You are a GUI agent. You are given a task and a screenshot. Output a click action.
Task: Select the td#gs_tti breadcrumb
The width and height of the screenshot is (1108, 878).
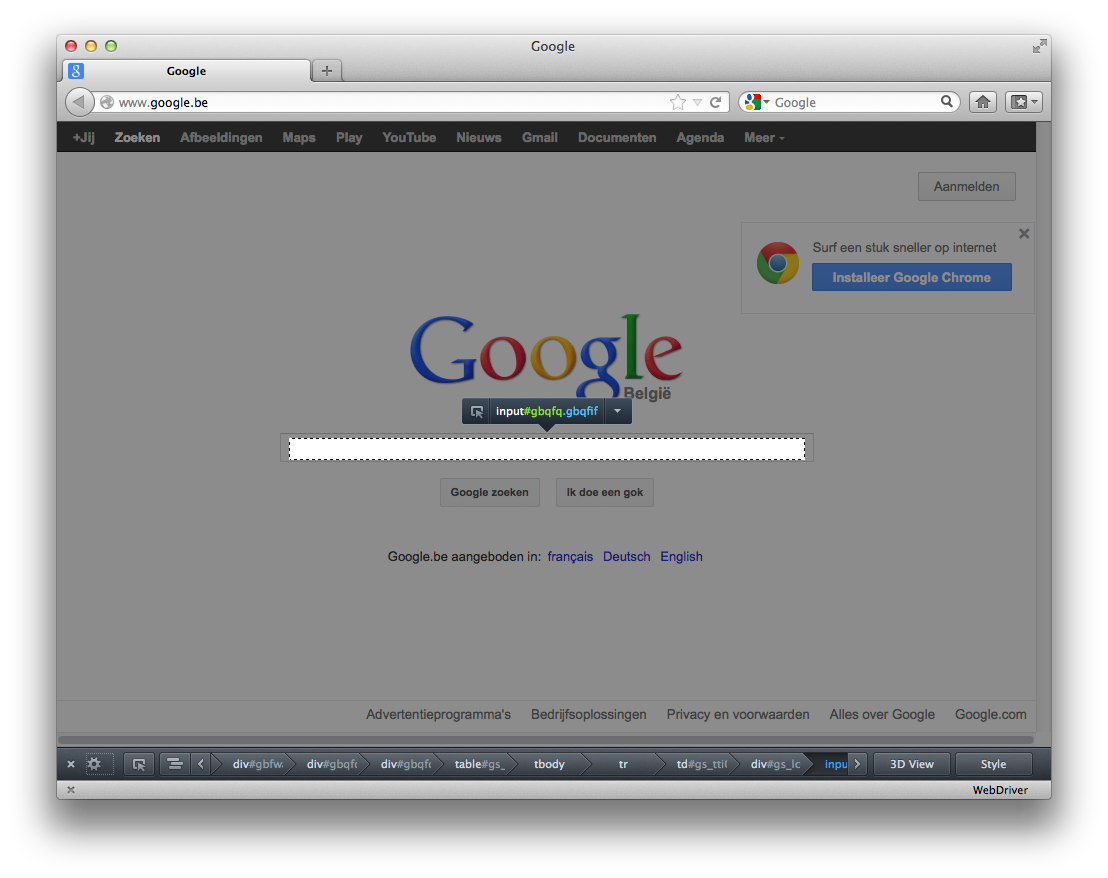pyautogui.click(x=701, y=764)
